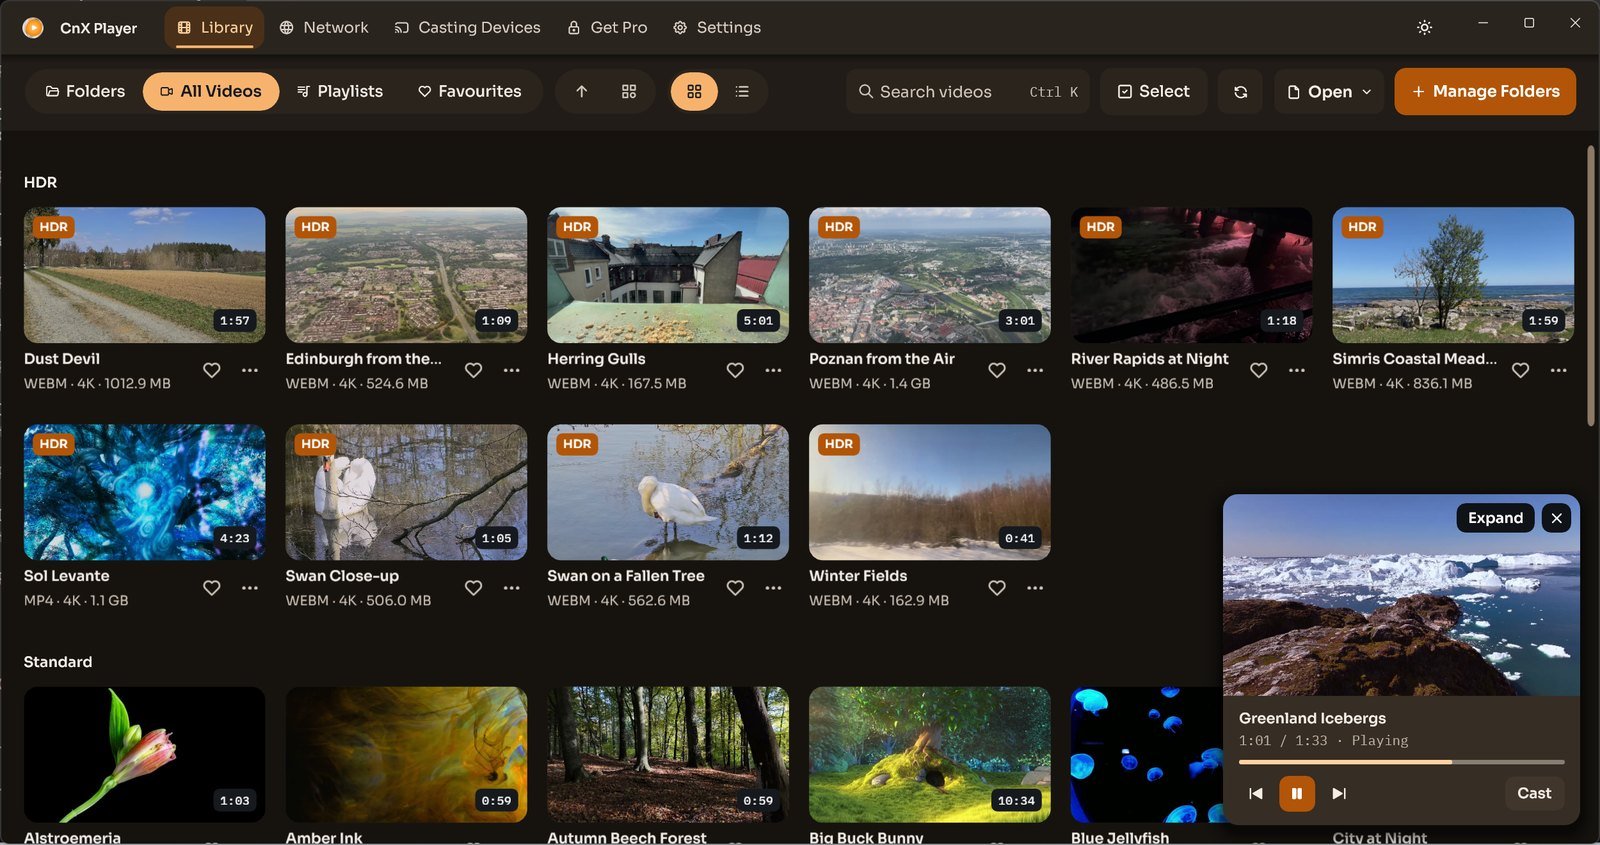This screenshot has width=1600, height=845.
Task: Open more options for River Rapids at Night
Action: point(1297,370)
